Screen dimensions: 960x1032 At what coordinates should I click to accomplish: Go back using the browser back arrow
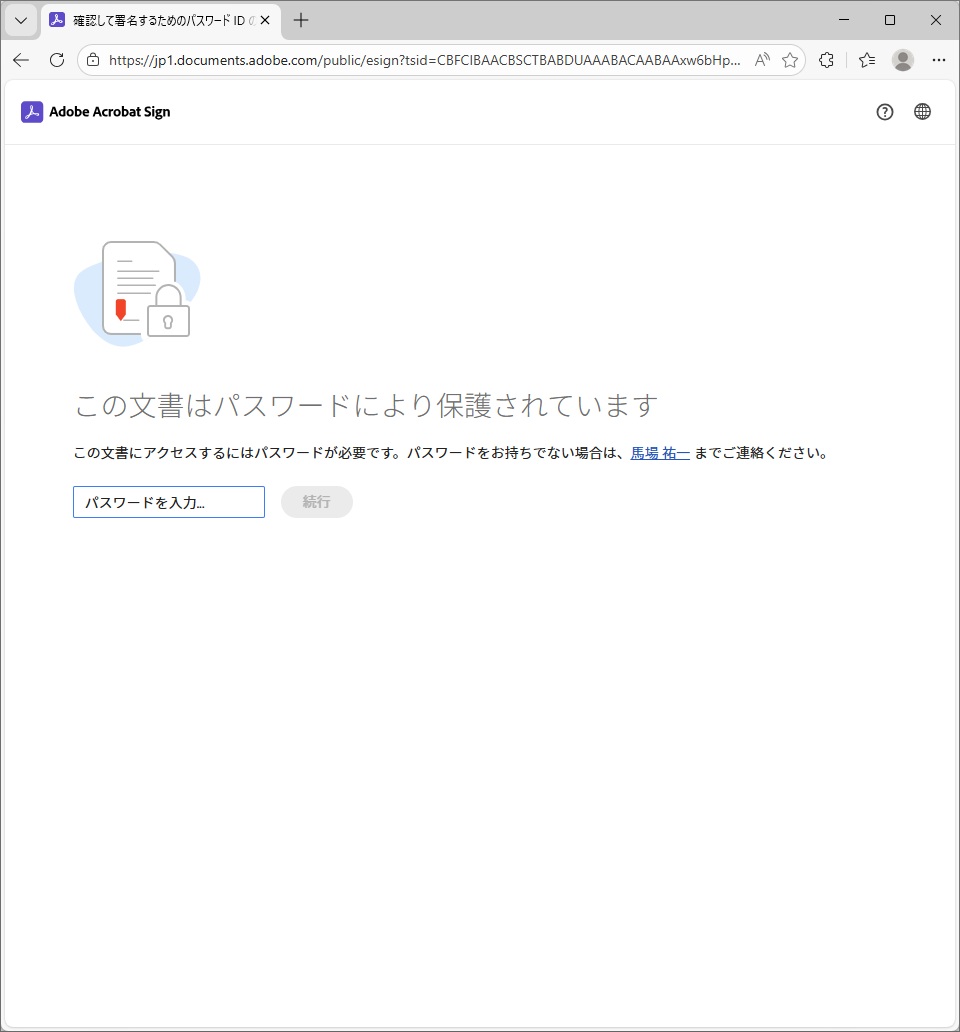coord(21,60)
